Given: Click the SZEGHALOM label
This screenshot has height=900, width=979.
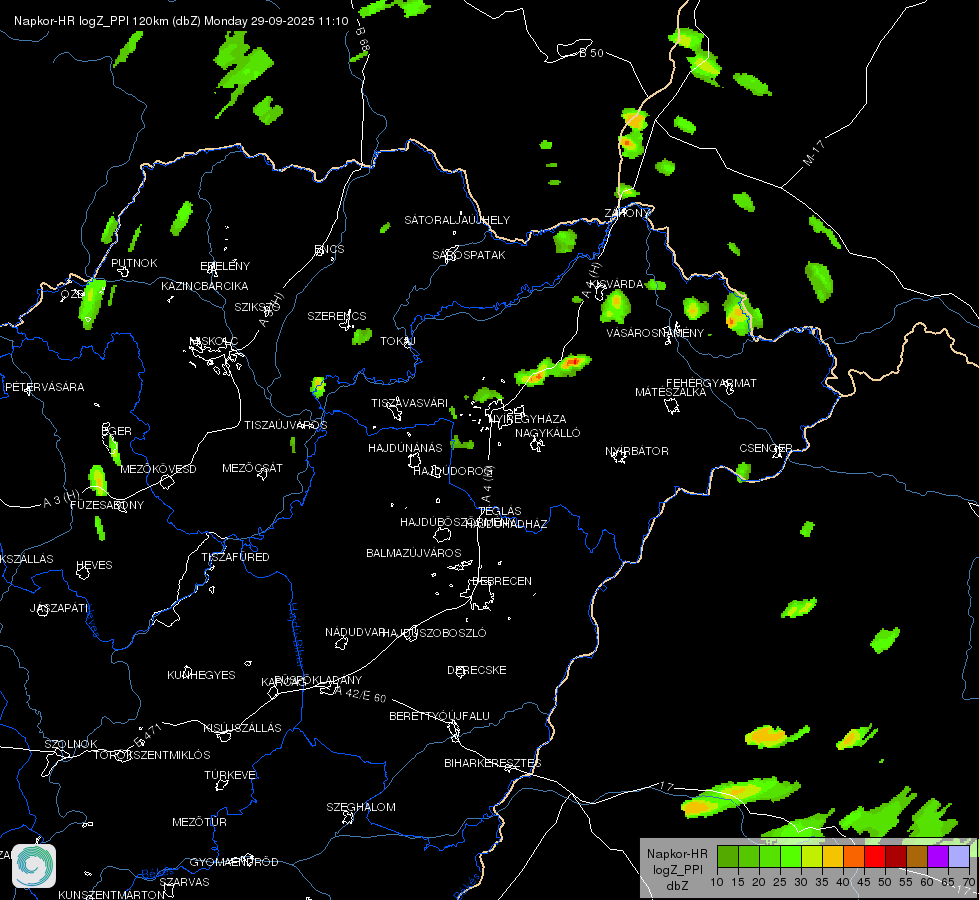Looking at the screenshot, I should [361, 807].
